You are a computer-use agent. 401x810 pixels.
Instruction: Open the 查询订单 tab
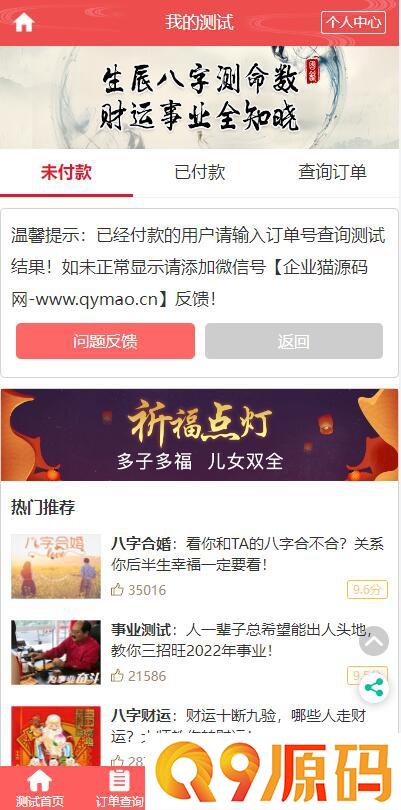point(332,173)
